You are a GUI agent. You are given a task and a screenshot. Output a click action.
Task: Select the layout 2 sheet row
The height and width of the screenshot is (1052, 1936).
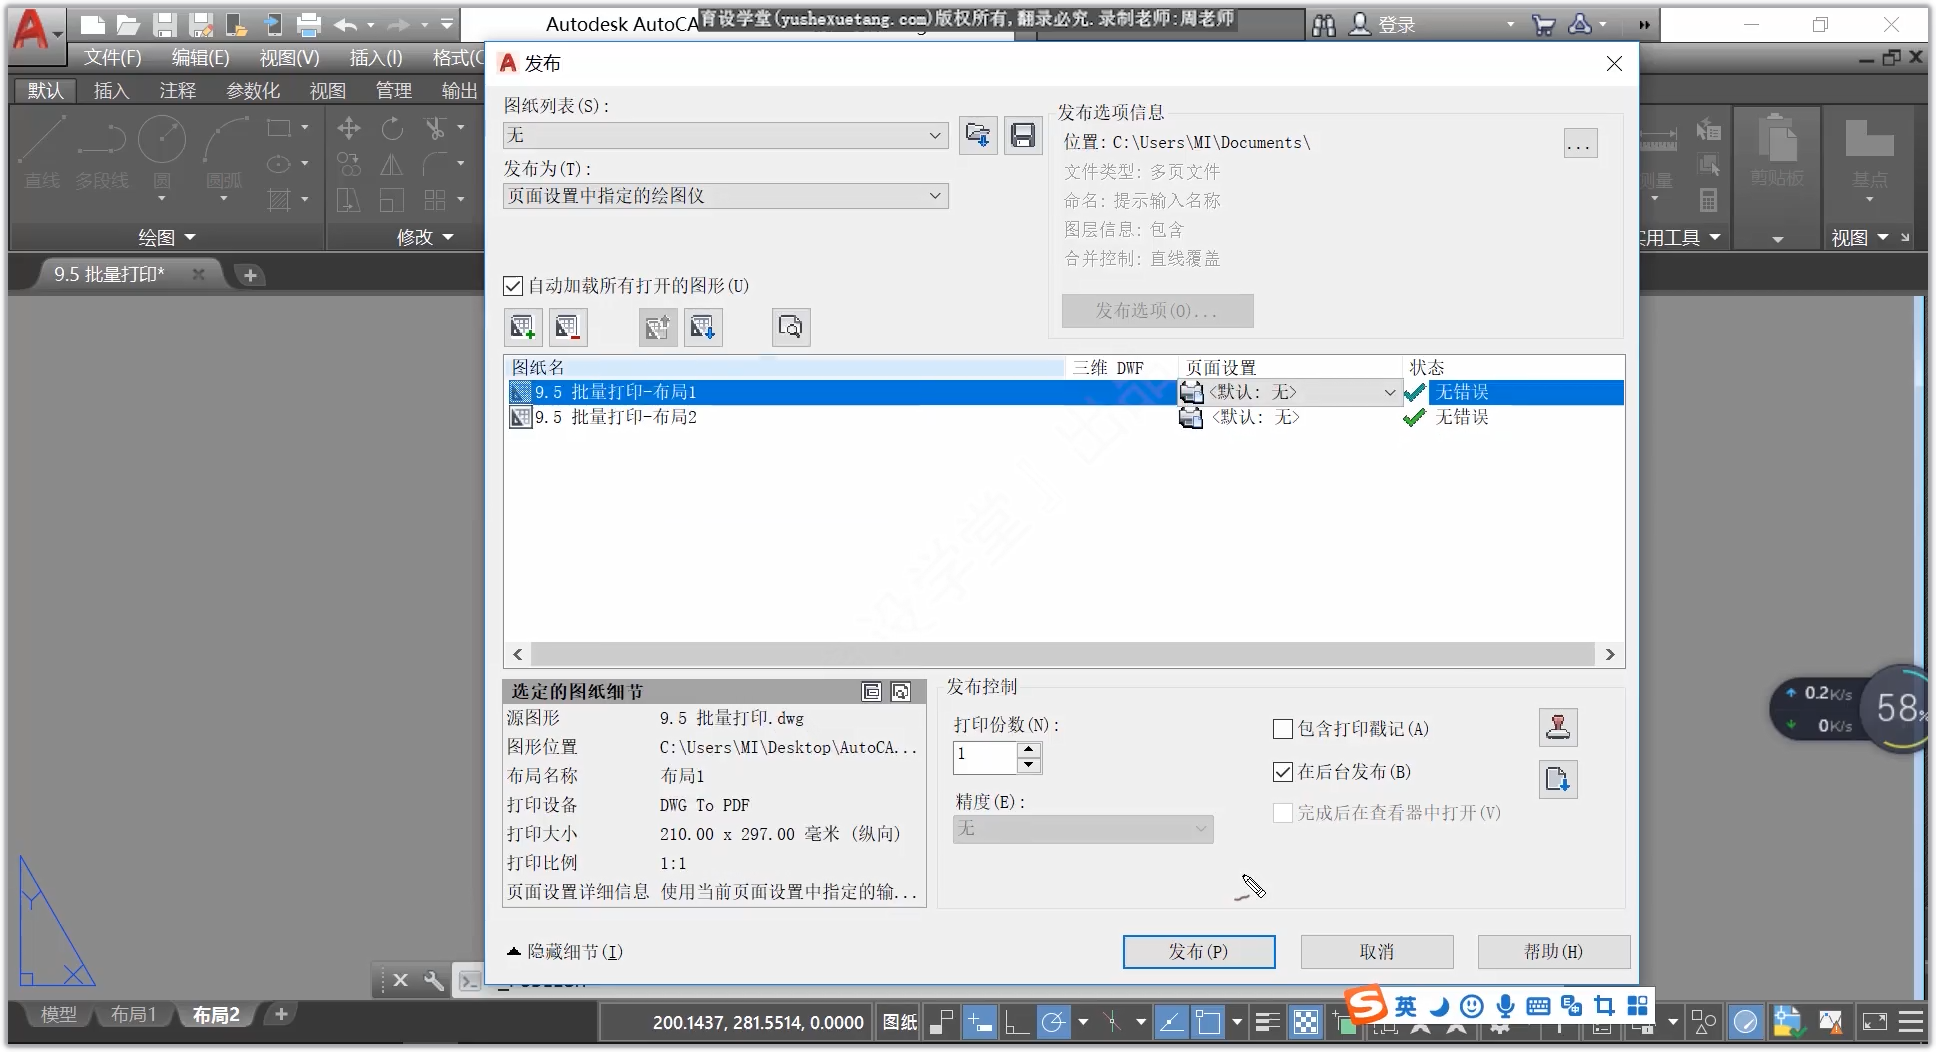(1064, 417)
